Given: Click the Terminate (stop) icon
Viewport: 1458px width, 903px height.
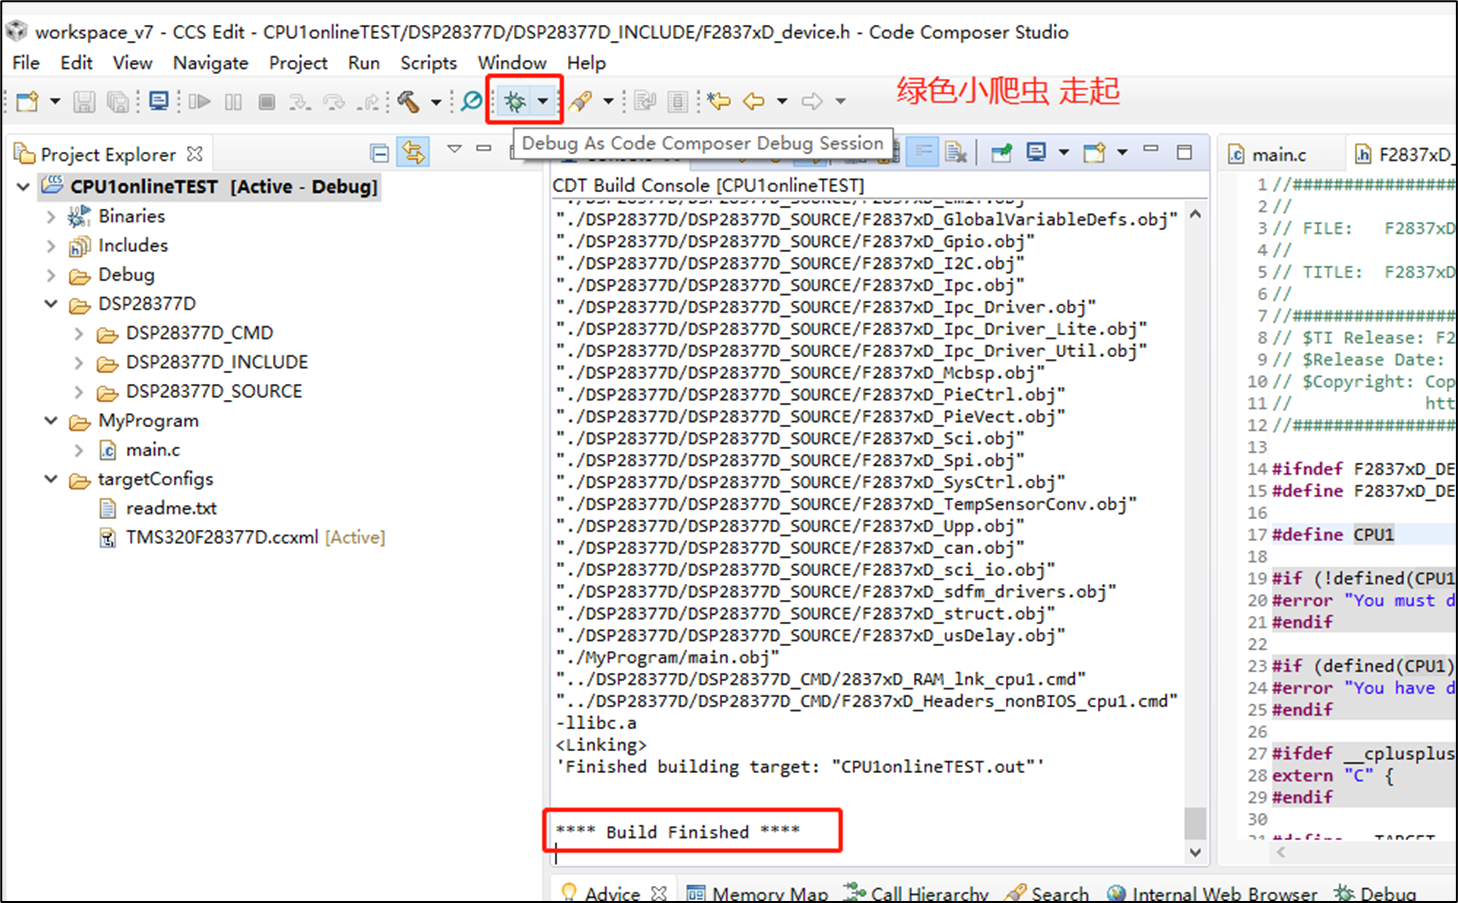Looking at the screenshot, I should [x=265, y=101].
